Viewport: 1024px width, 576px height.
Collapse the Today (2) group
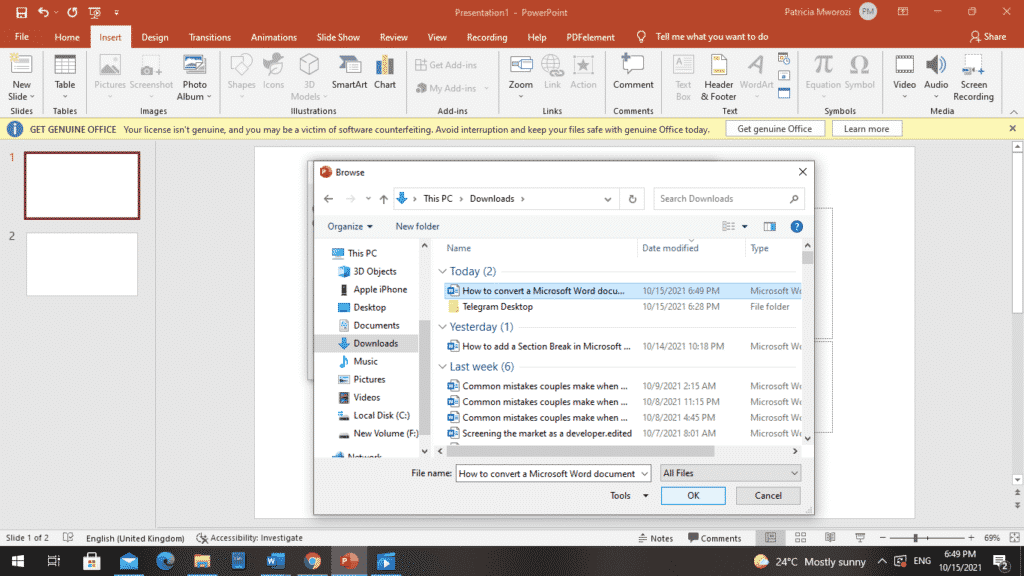[442, 271]
